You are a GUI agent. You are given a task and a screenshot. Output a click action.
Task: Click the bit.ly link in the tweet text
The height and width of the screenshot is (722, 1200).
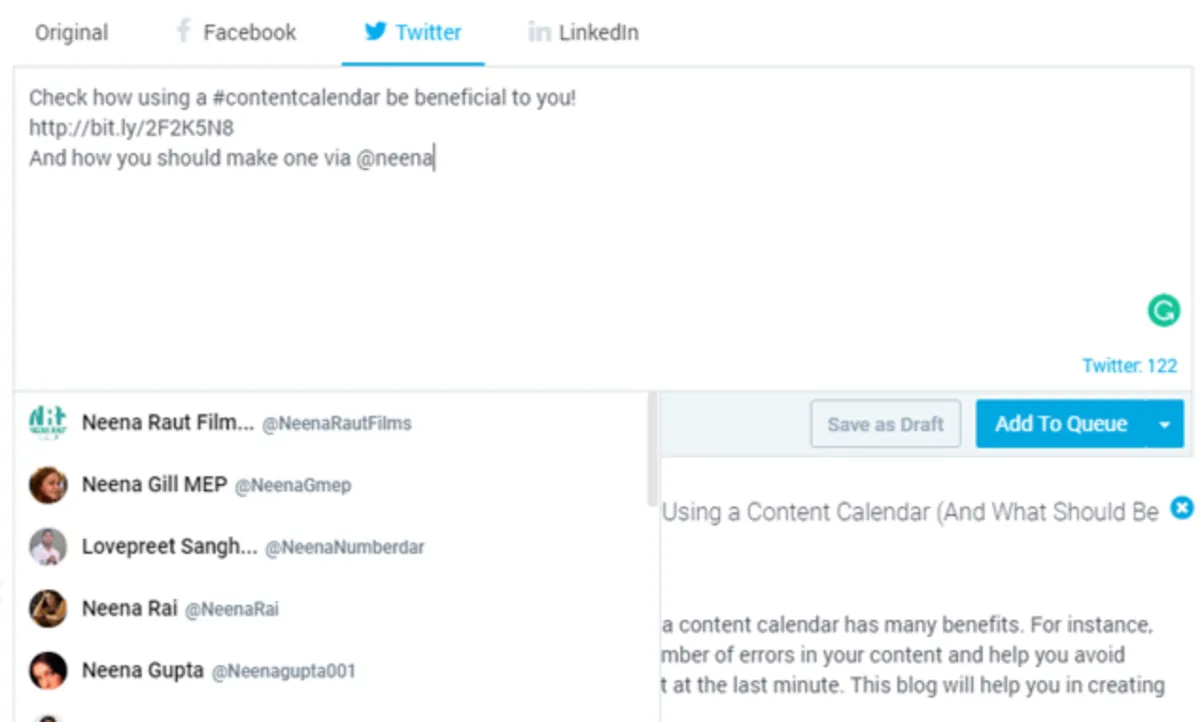(131, 128)
